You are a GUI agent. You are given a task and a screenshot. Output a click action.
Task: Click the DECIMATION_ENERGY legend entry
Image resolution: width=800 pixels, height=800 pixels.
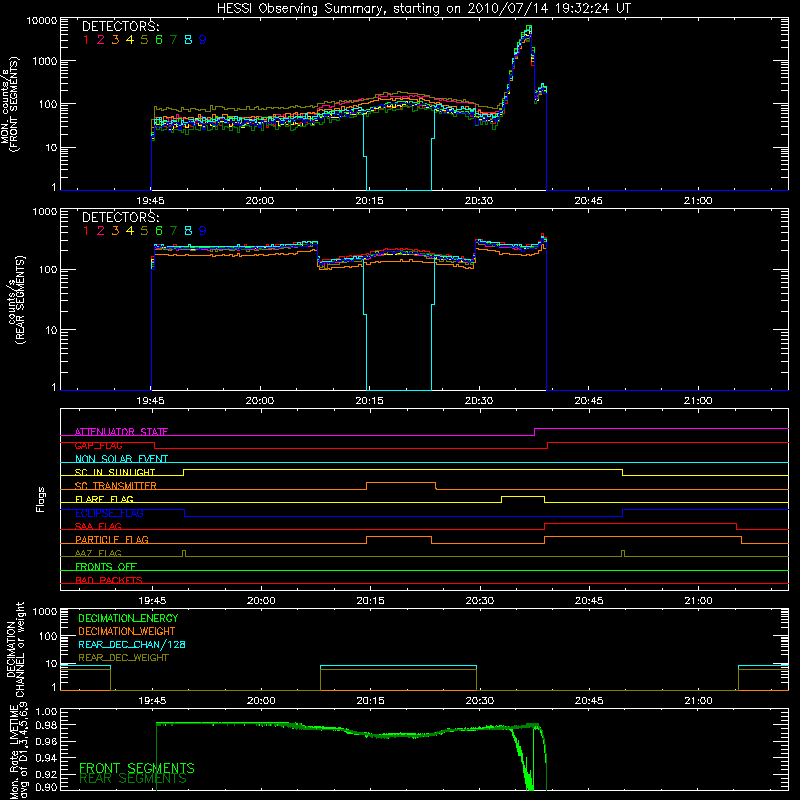pos(128,618)
